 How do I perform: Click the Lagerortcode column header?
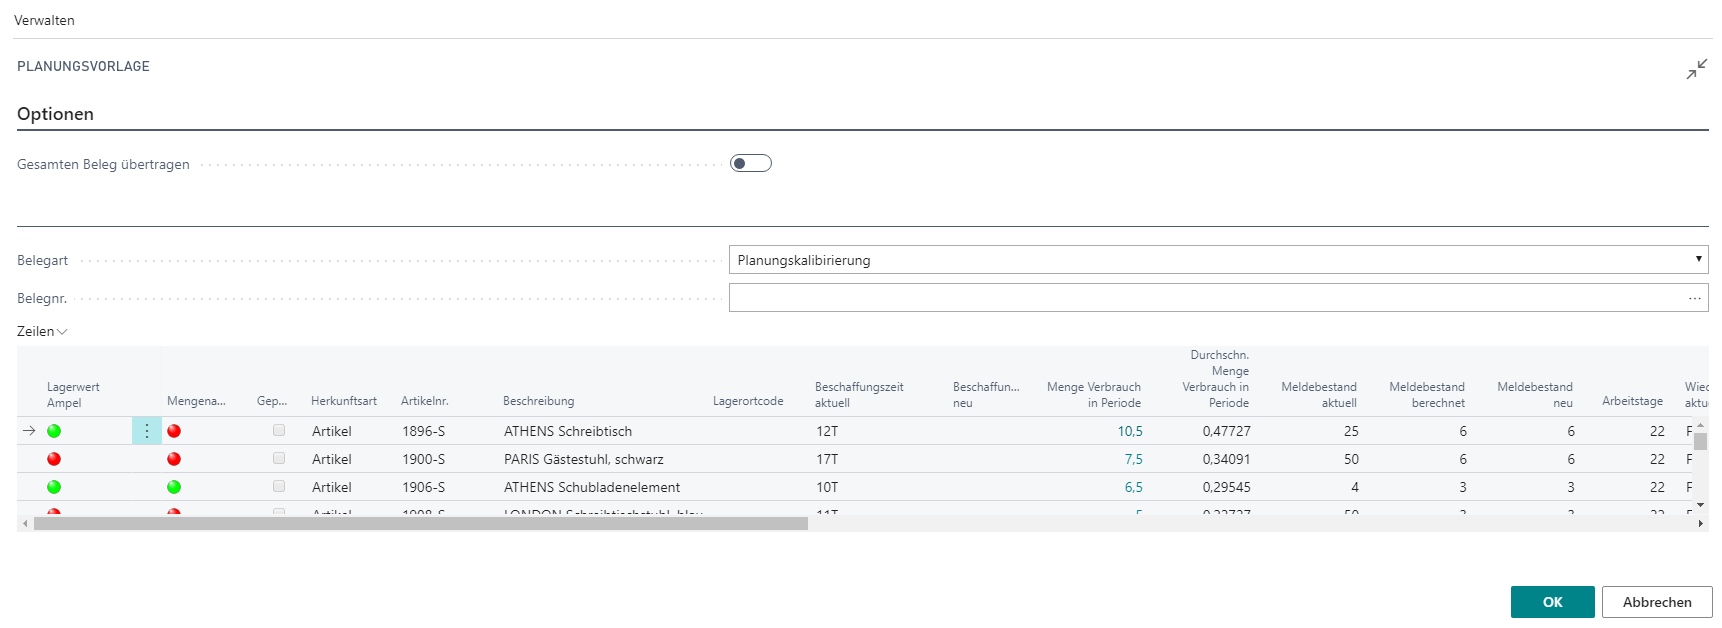[x=748, y=401]
